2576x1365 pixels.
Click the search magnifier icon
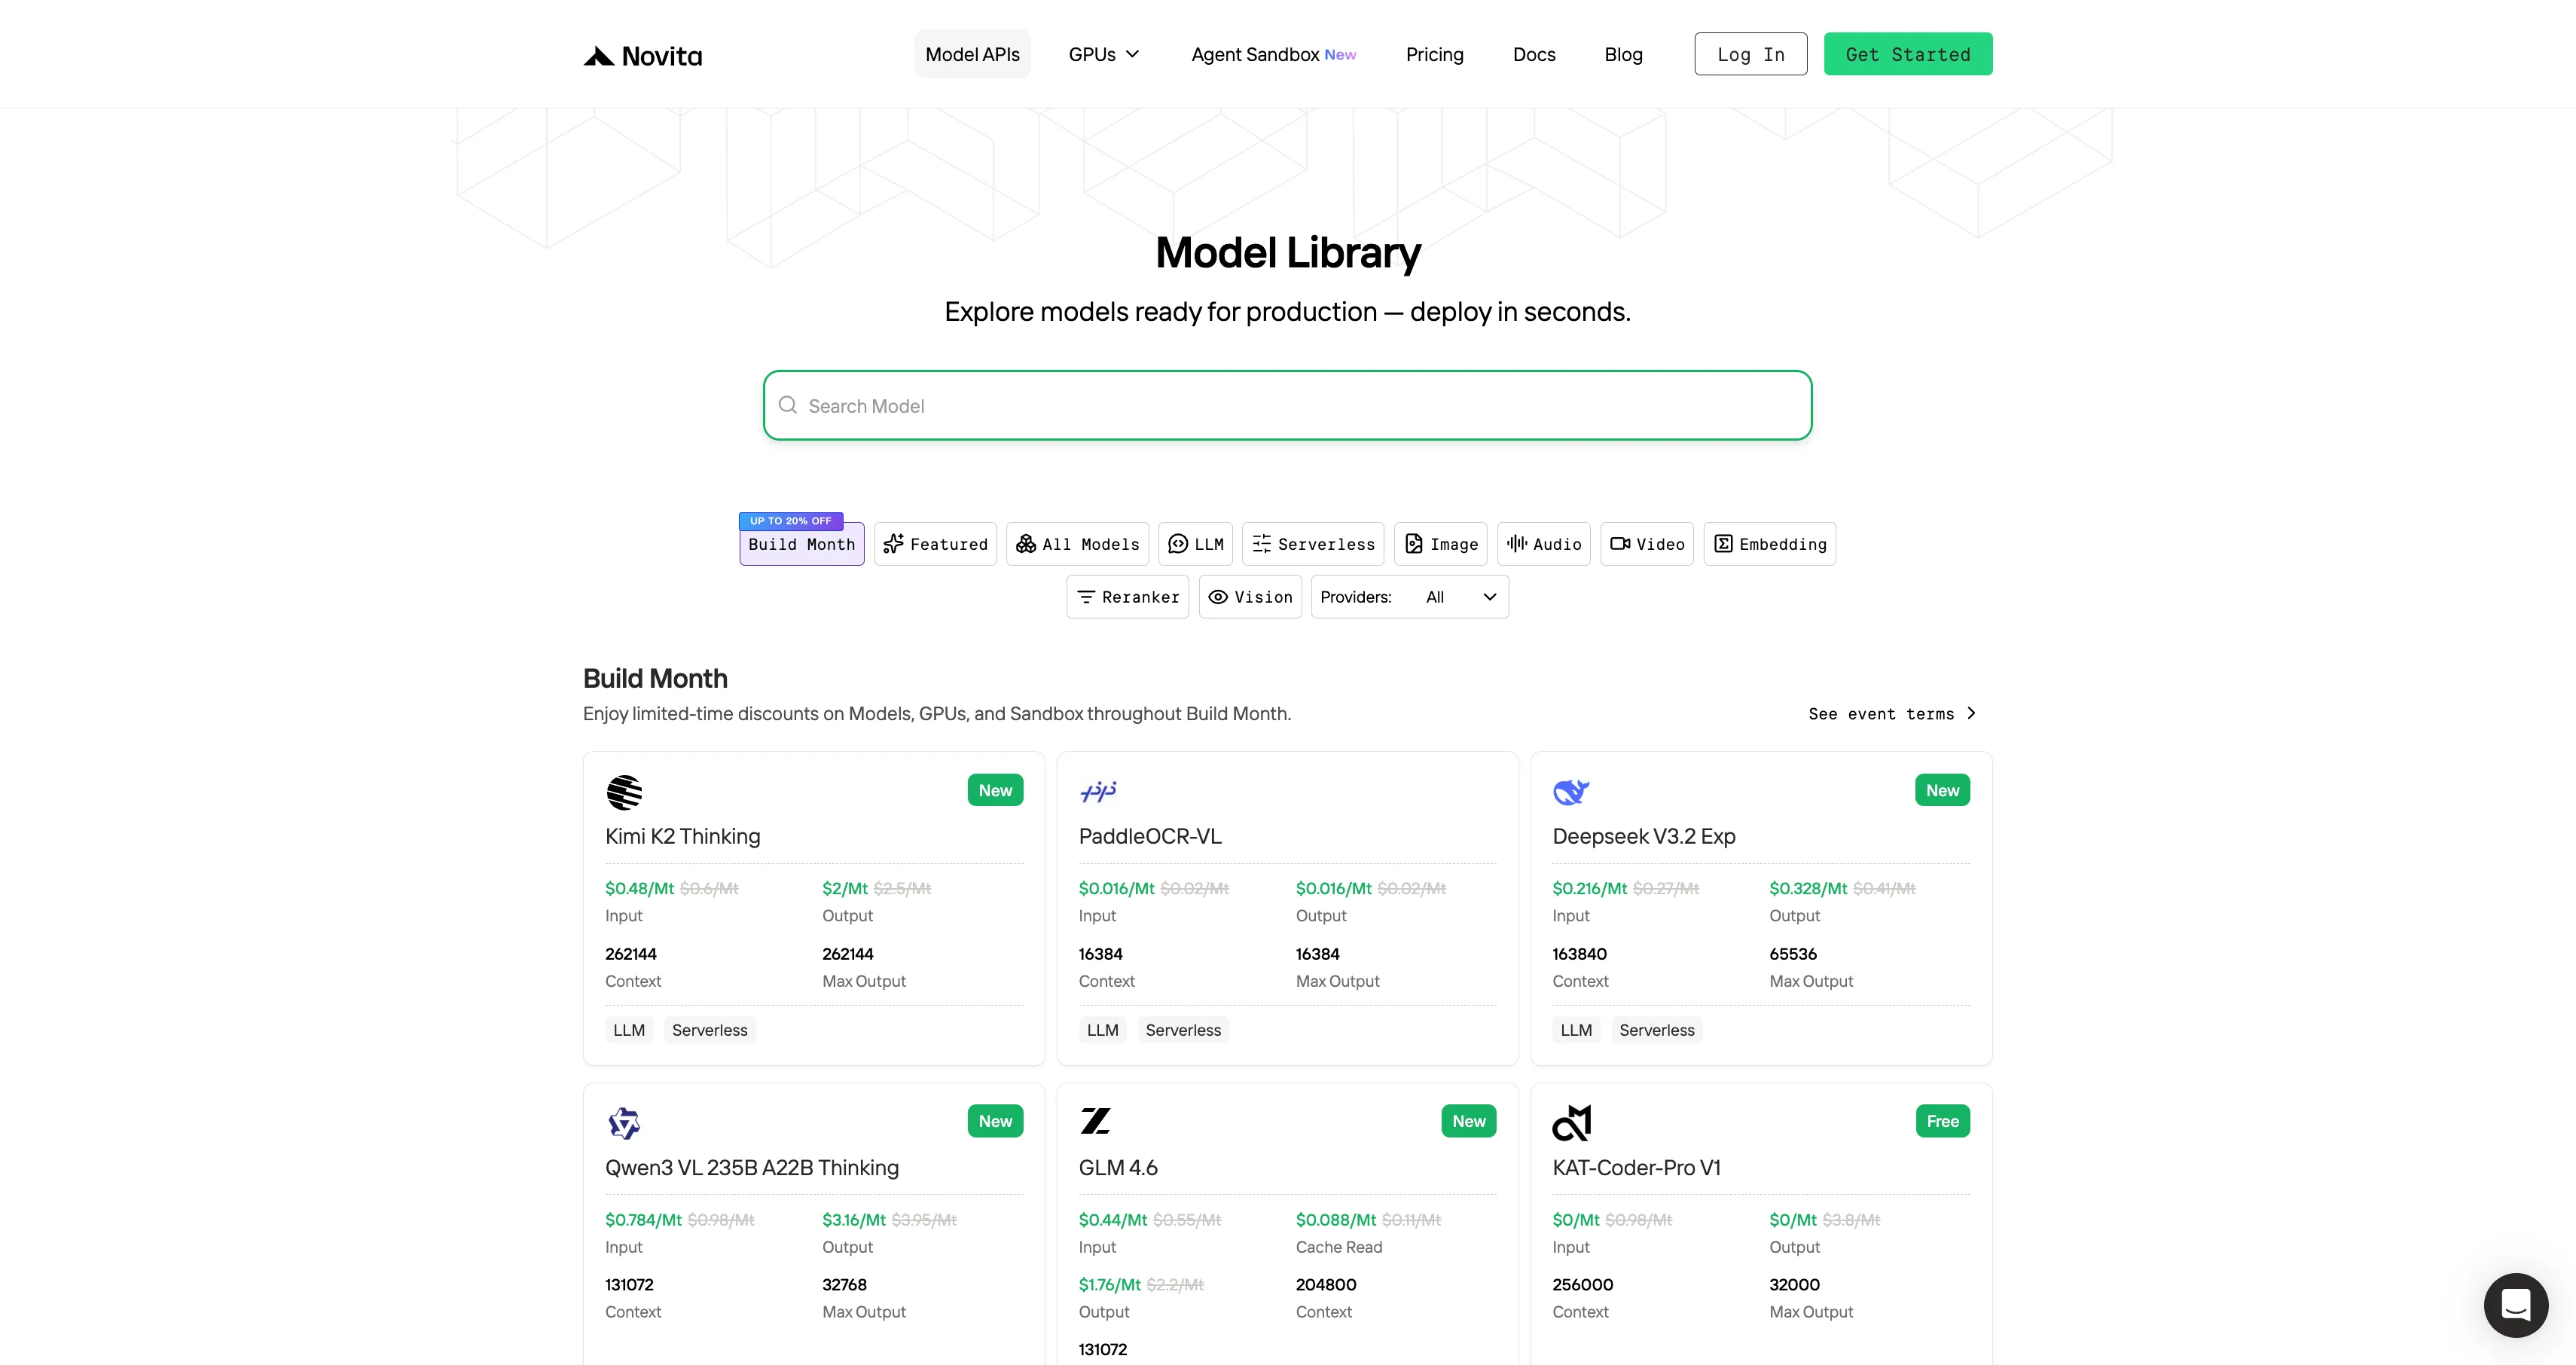click(788, 405)
